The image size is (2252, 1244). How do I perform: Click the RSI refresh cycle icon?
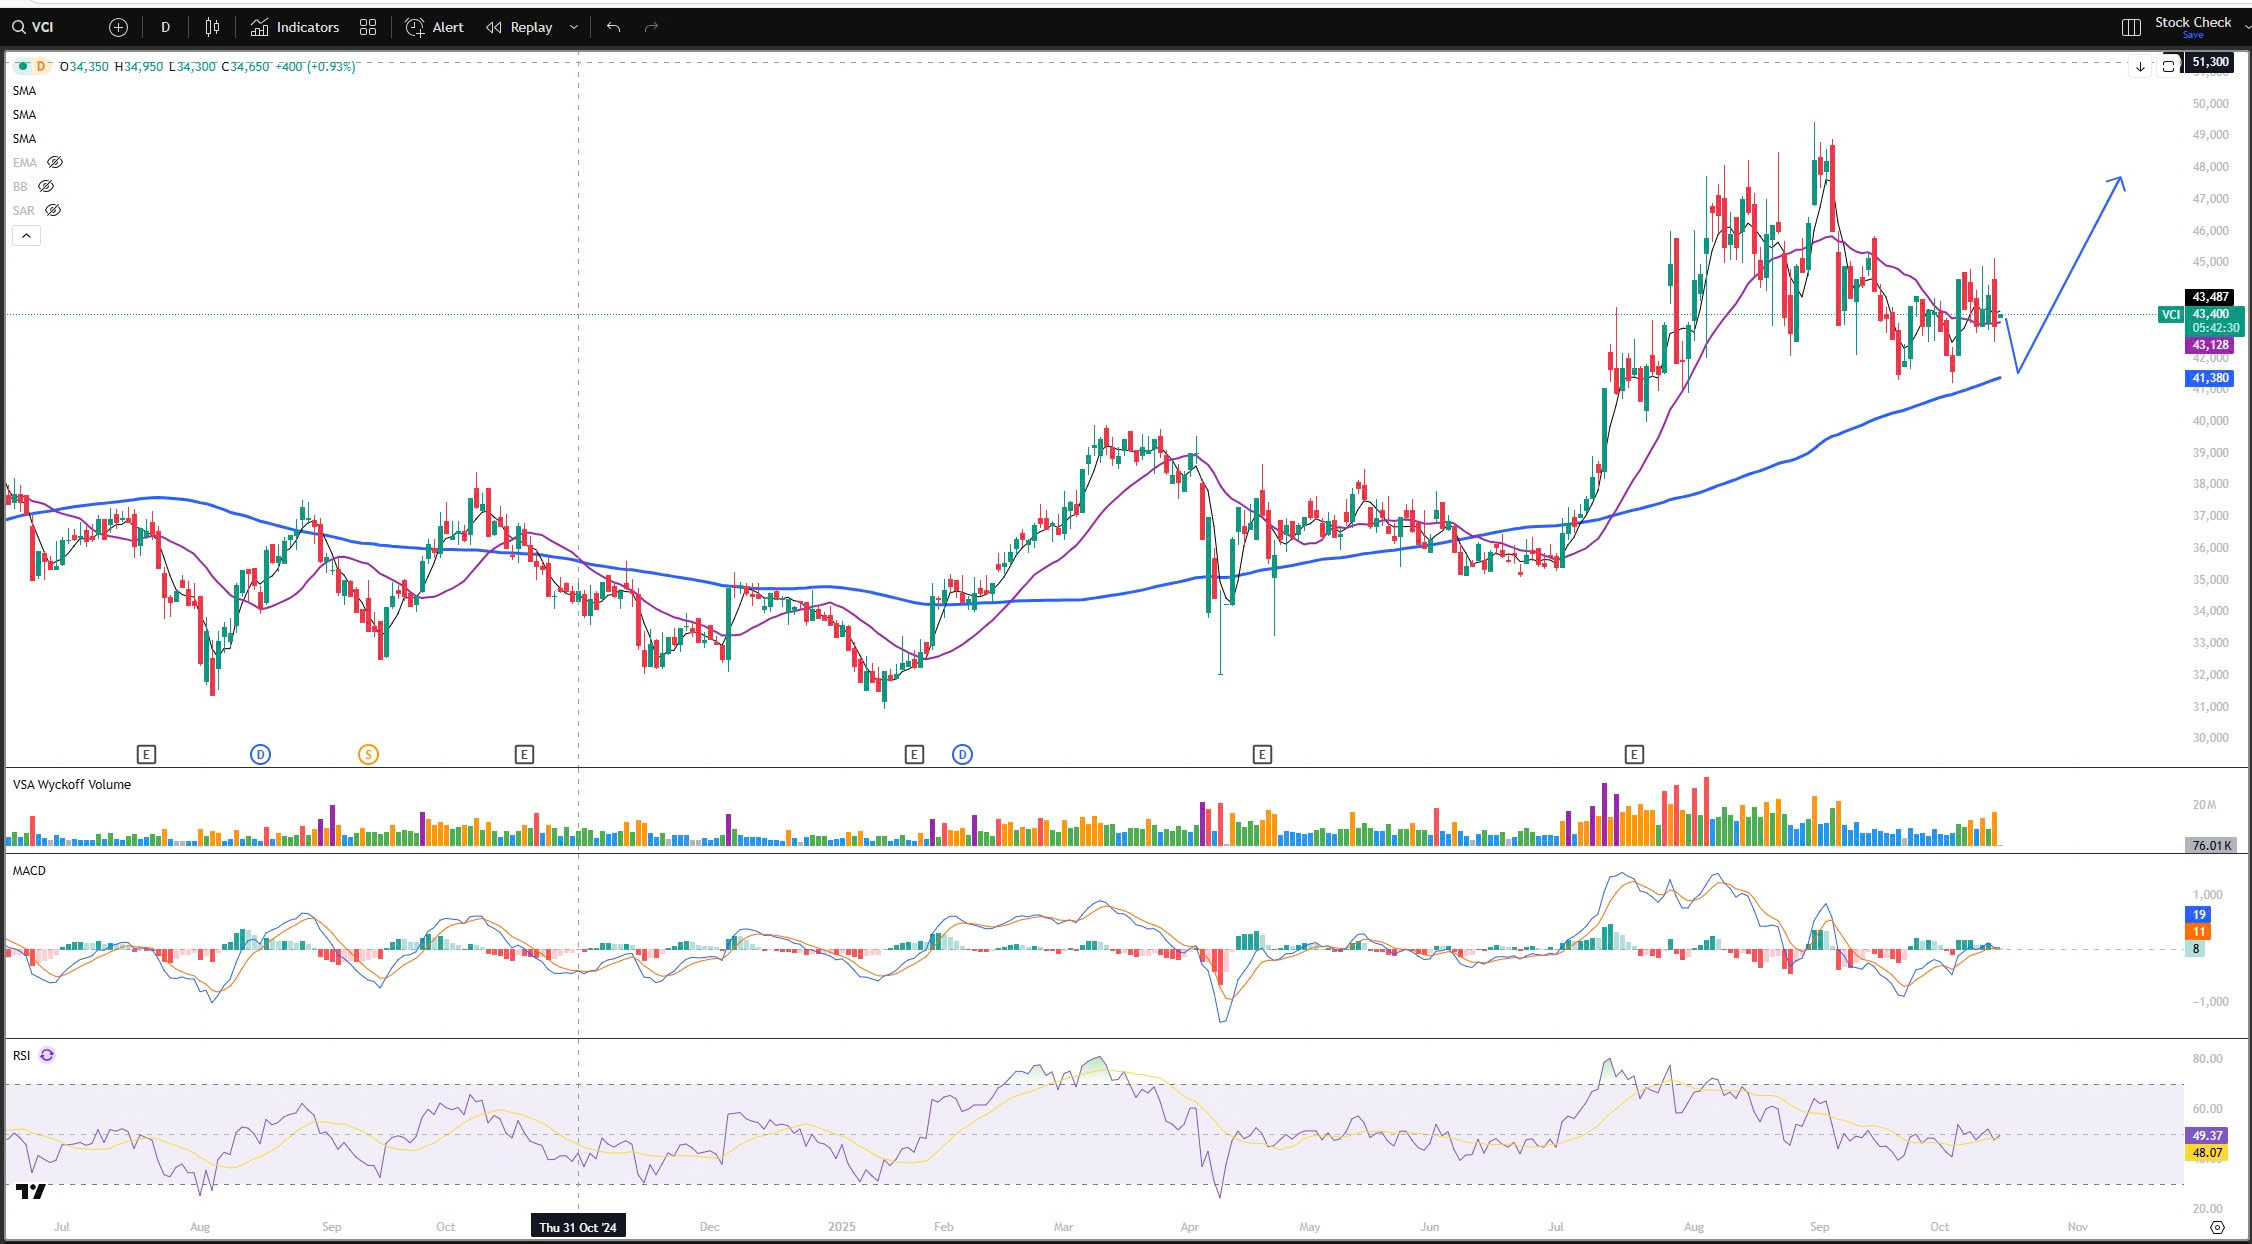[47, 1055]
